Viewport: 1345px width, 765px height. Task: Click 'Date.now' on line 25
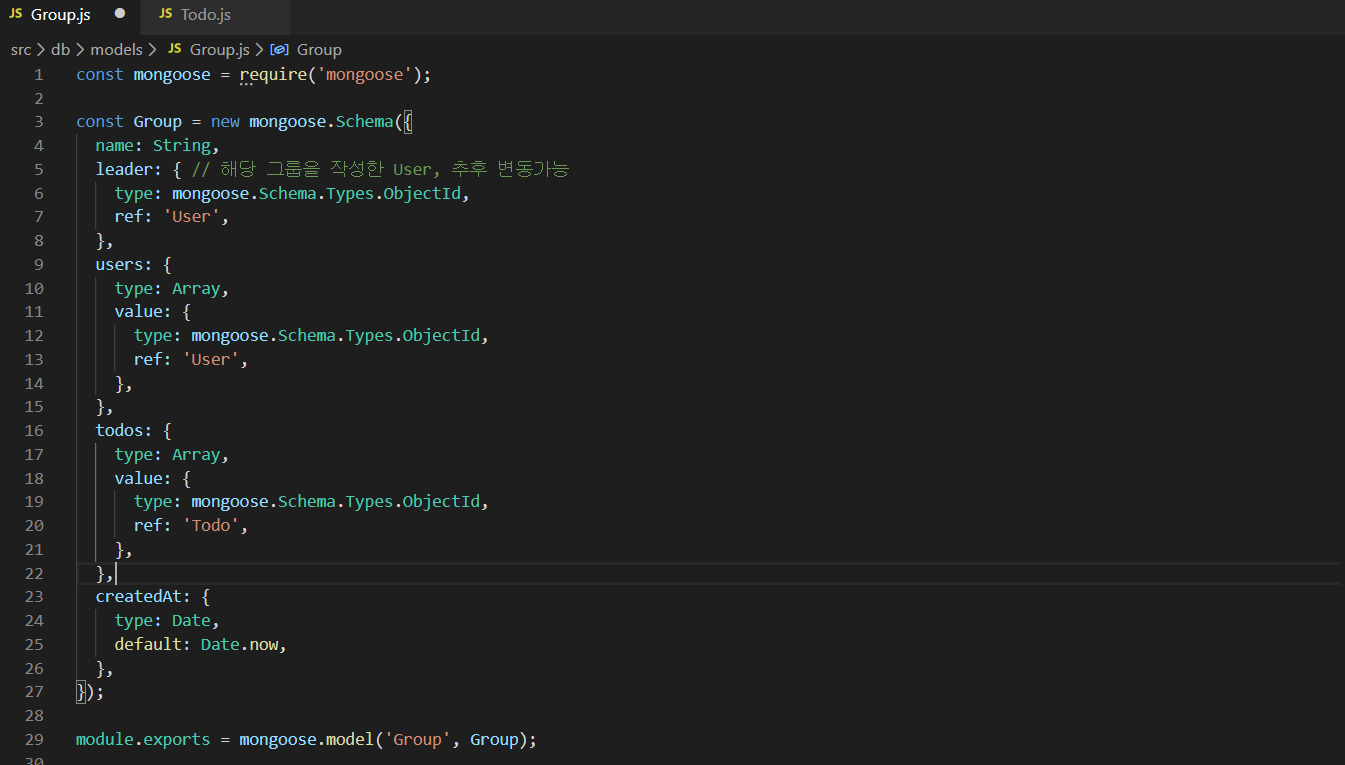pos(240,644)
